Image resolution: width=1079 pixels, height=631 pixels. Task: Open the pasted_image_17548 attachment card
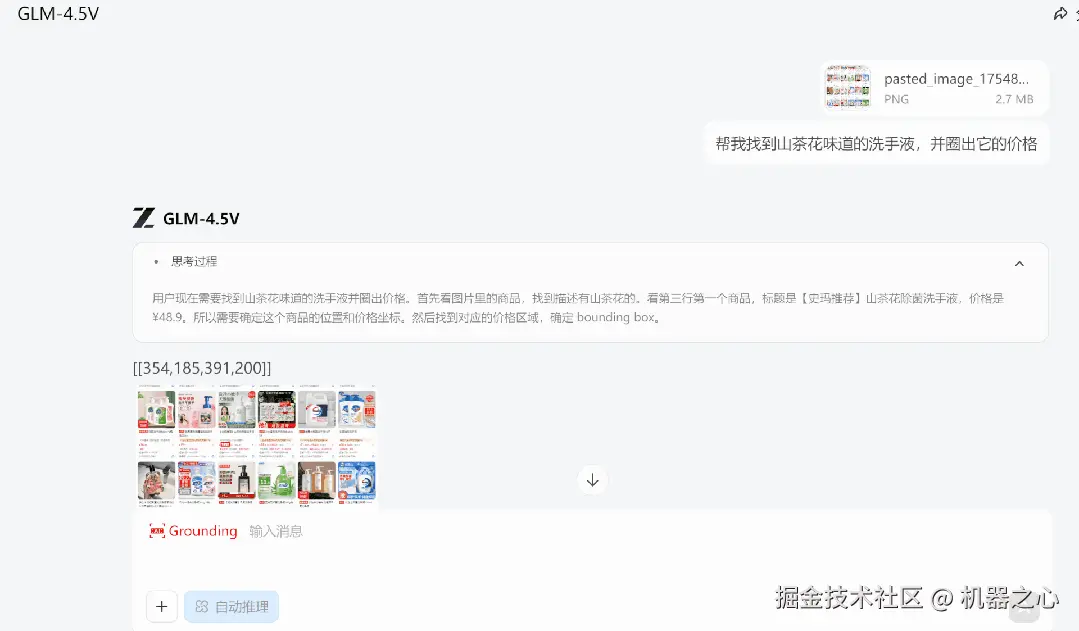(933, 88)
